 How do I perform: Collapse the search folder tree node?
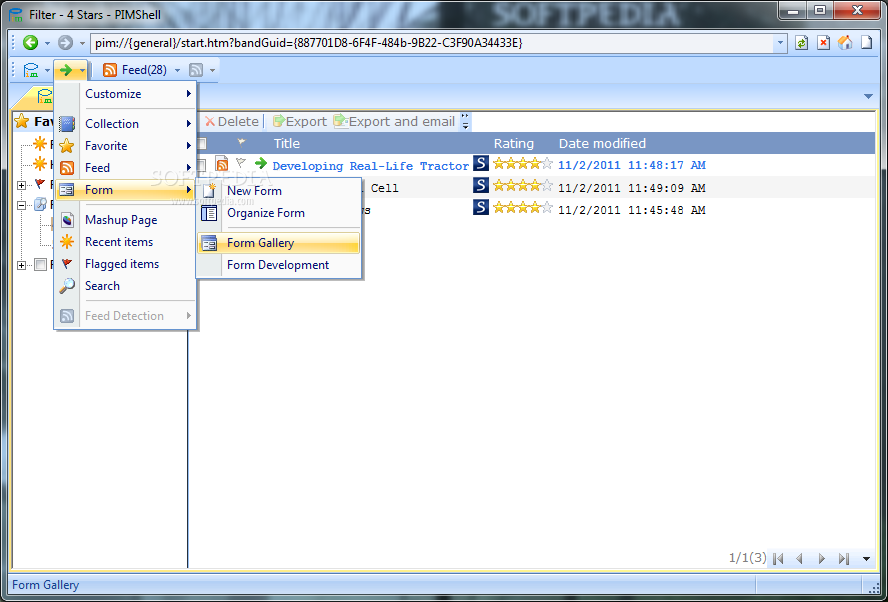(22, 205)
